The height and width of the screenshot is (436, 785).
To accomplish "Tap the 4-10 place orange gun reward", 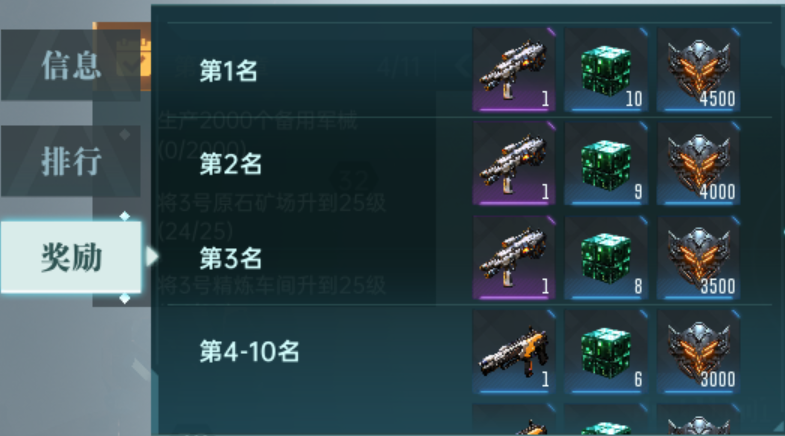I will [514, 351].
